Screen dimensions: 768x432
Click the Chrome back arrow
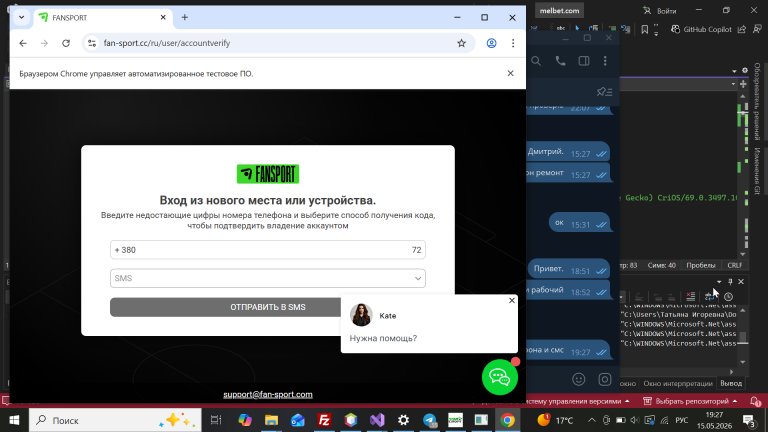tap(23, 43)
